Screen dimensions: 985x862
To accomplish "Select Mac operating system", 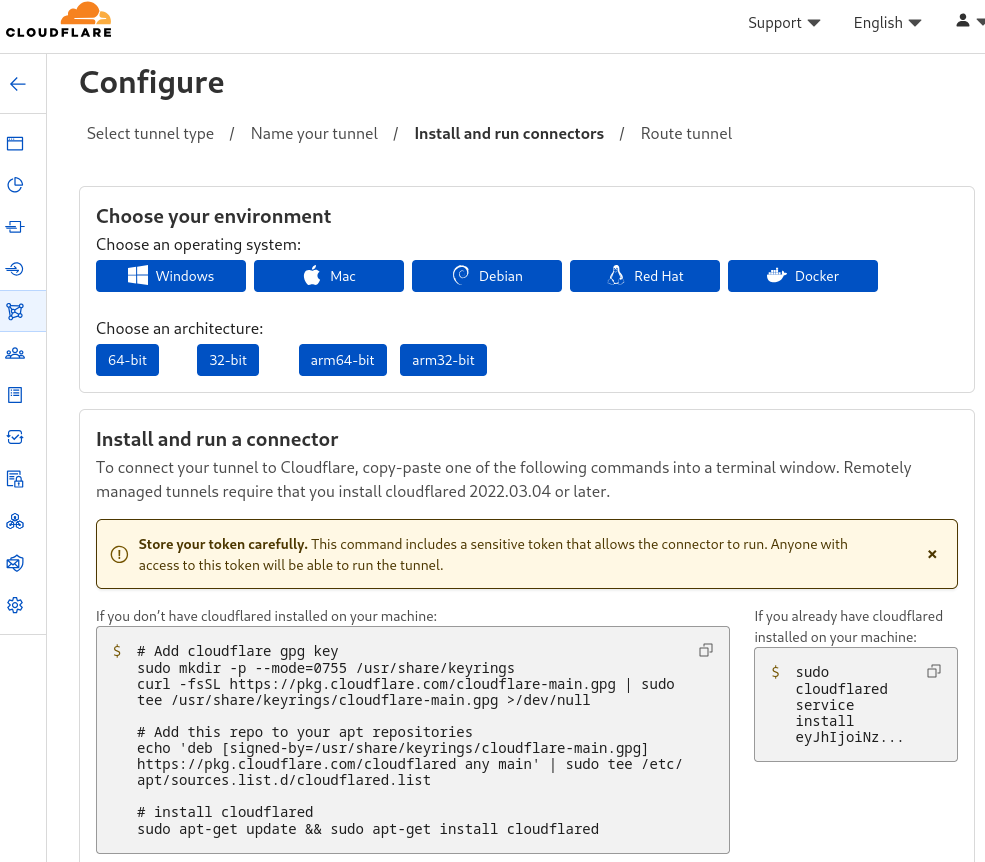I will tap(329, 276).
